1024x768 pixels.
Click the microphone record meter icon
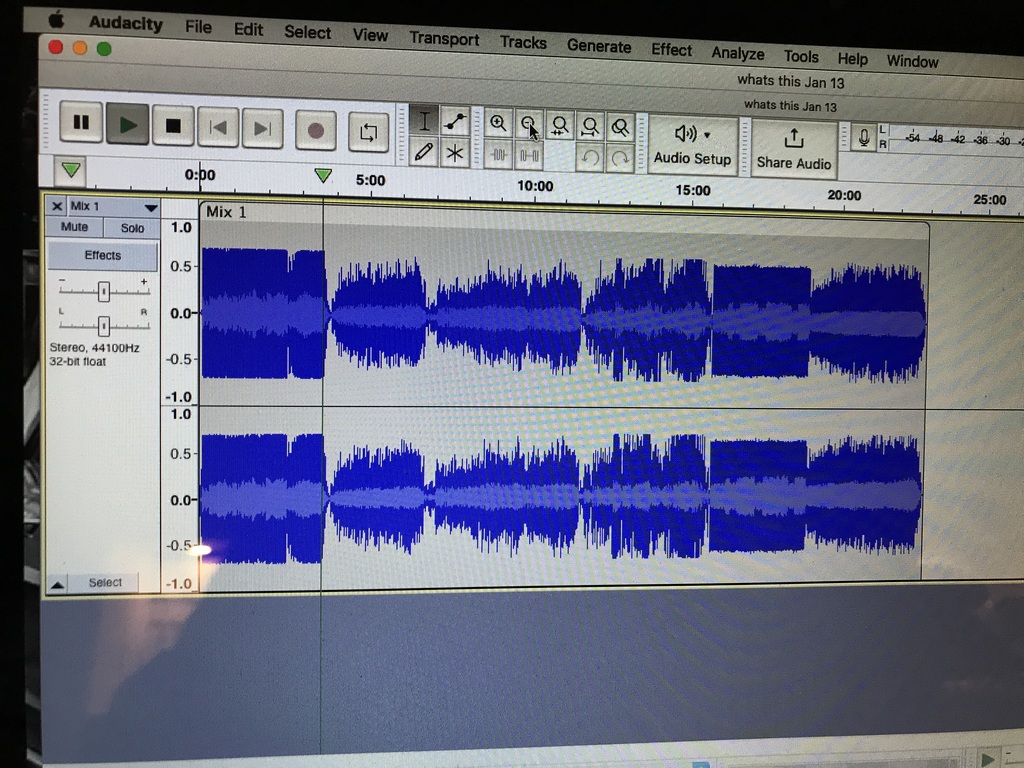863,138
